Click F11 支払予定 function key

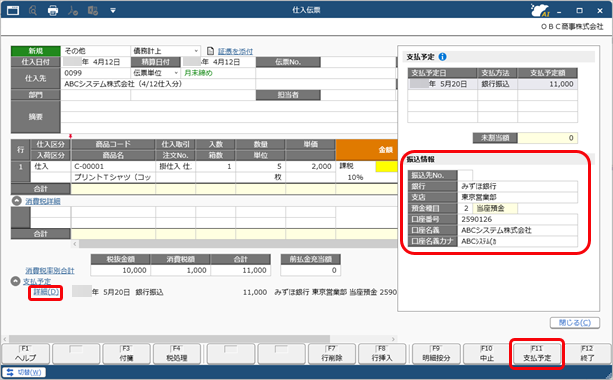point(537,353)
